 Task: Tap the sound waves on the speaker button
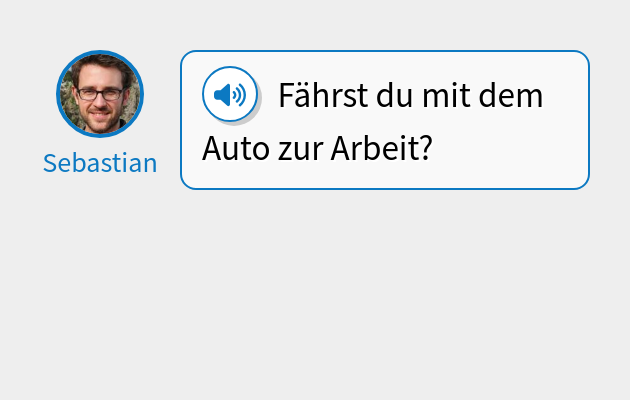239,95
